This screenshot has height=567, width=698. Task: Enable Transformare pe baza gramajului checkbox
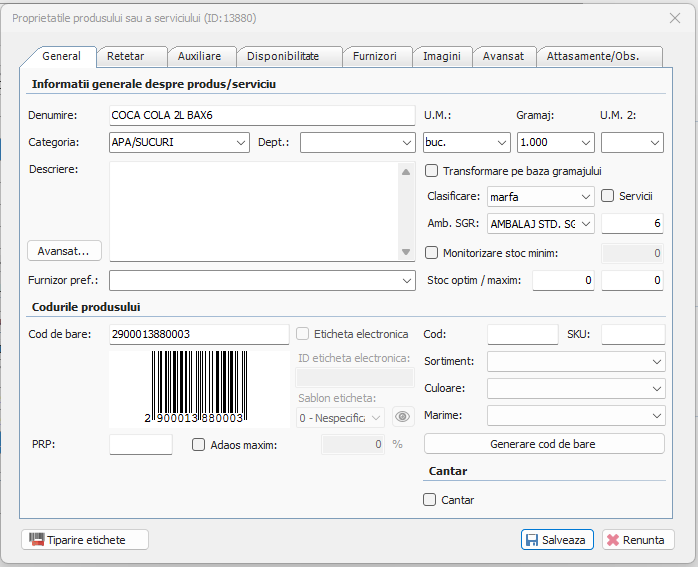point(432,171)
